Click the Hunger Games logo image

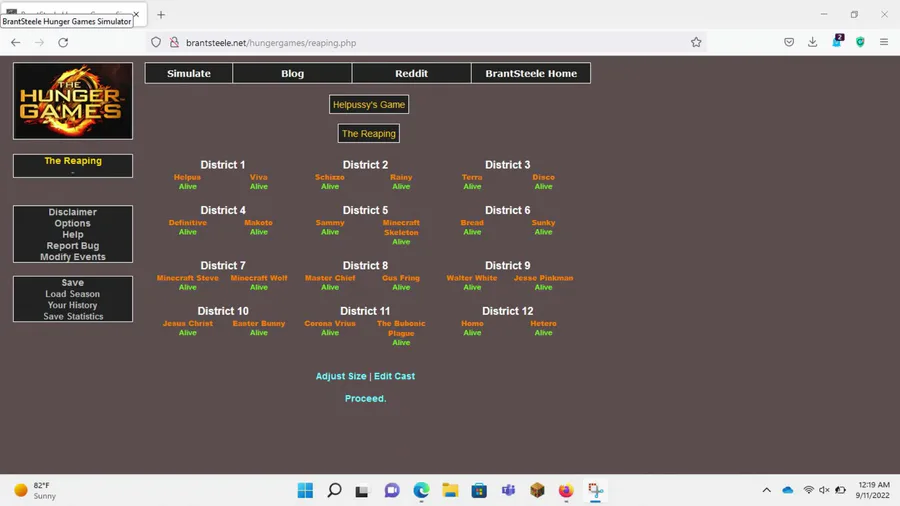[x=73, y=101]
